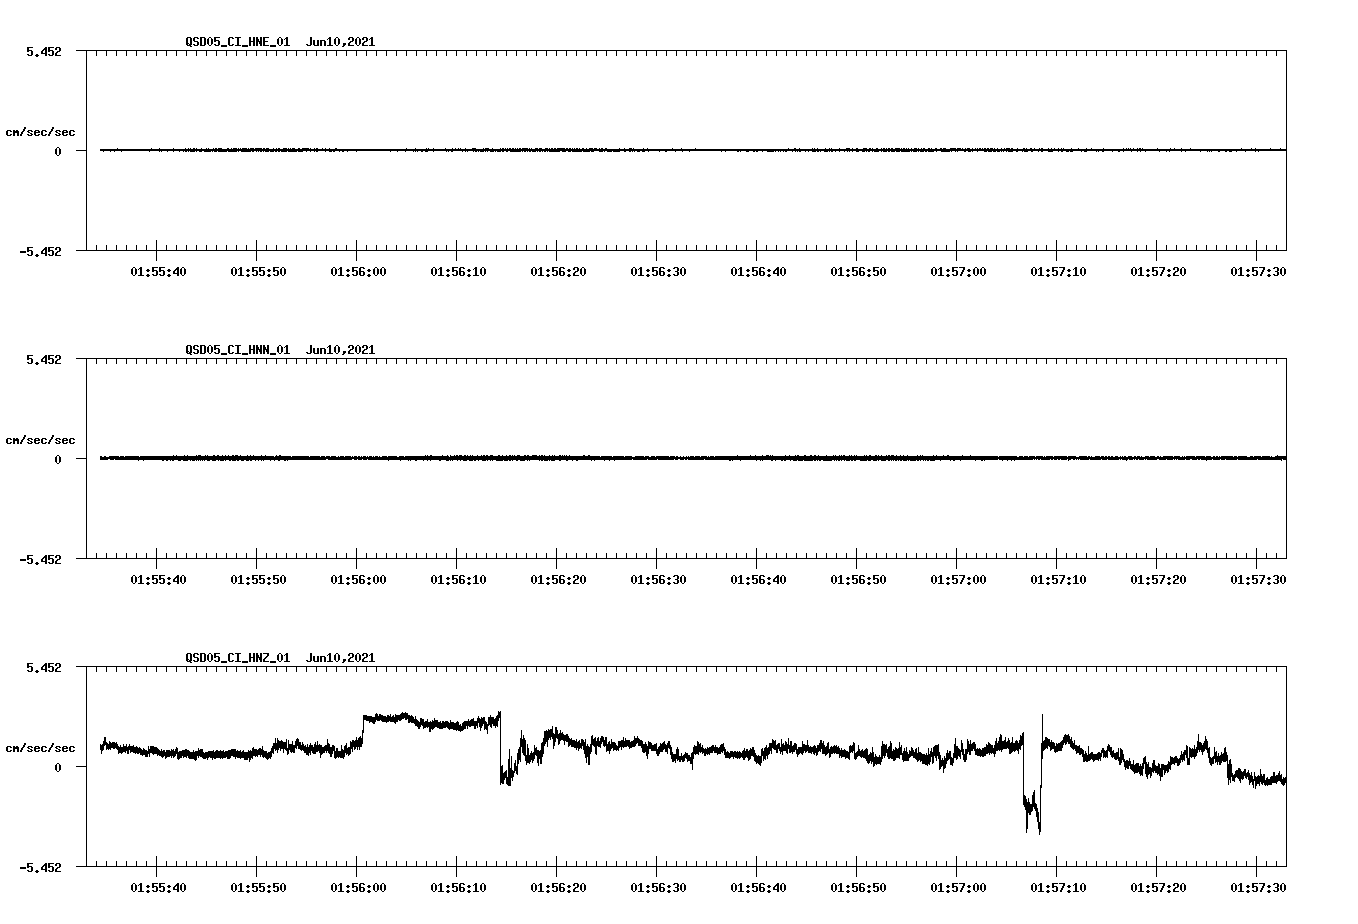The image size is (1358, 924).
Task: Click time label 01:55:50 under HNN plot
Action: point(258,580)
